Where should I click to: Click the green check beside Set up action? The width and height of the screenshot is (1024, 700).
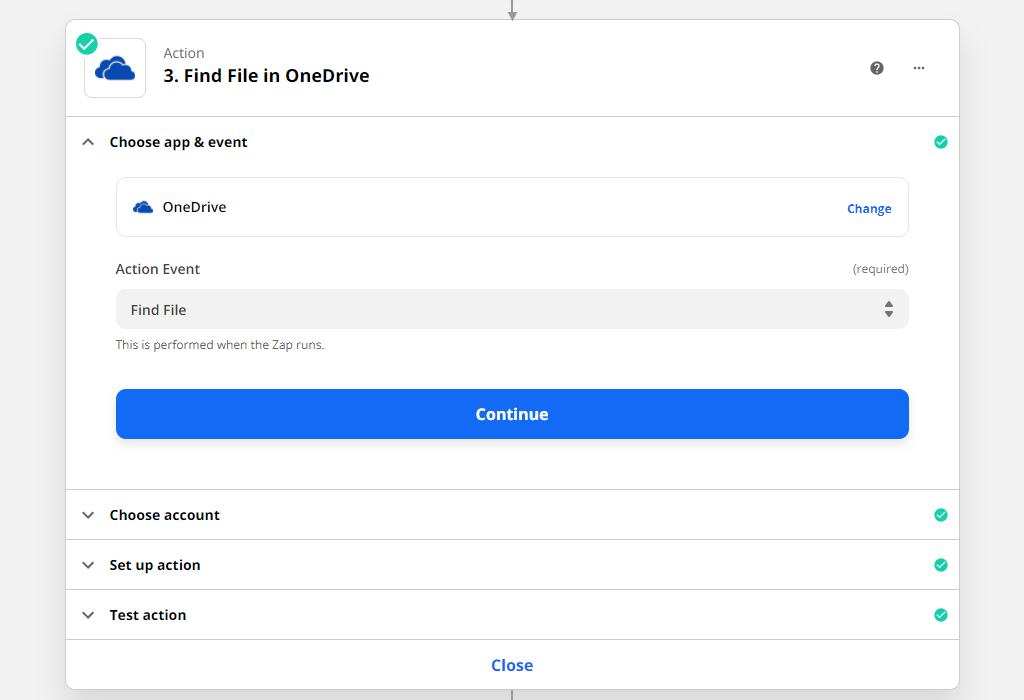pos(941,565)
